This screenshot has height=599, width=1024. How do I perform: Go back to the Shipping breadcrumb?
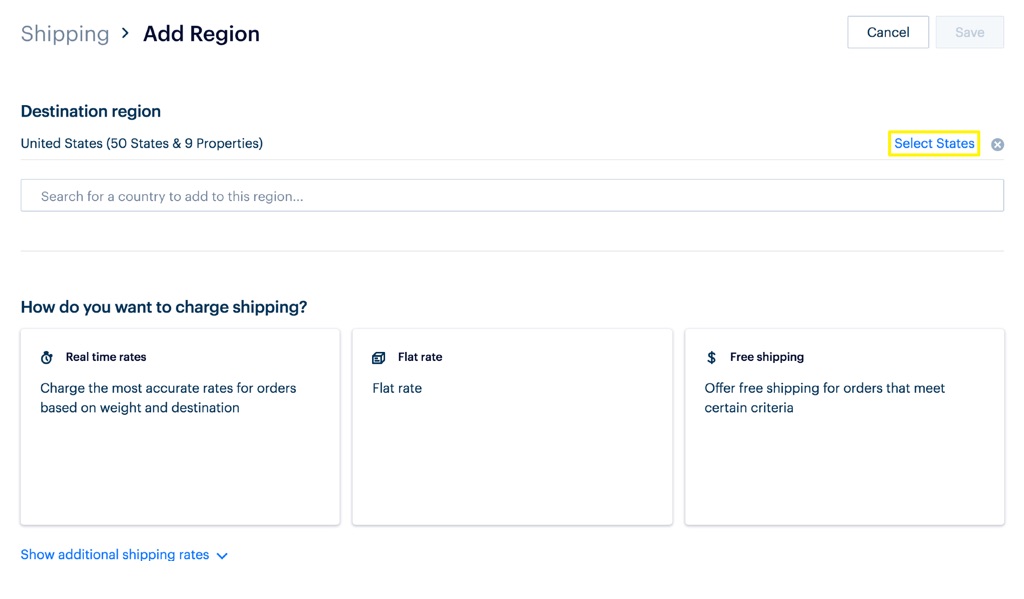[x=65, y=33]
